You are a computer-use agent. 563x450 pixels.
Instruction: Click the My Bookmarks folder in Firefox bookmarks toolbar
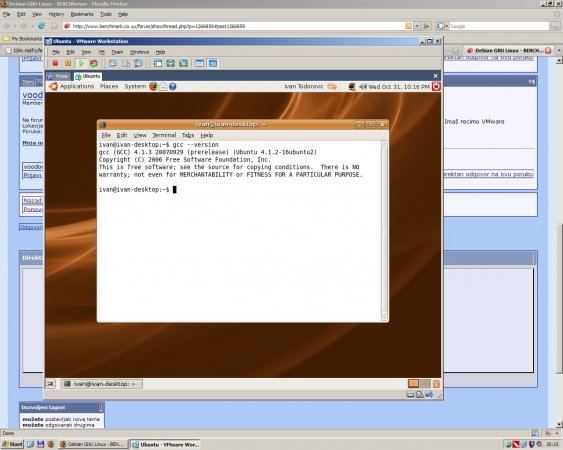click(22, 39)
